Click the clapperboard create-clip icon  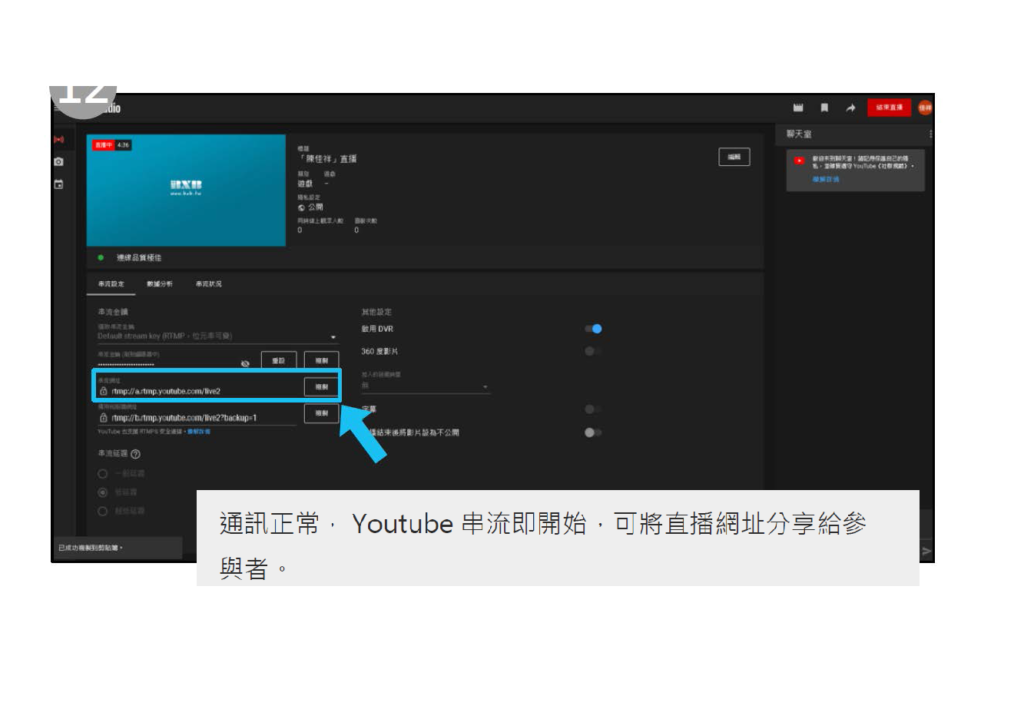point(798,108)
